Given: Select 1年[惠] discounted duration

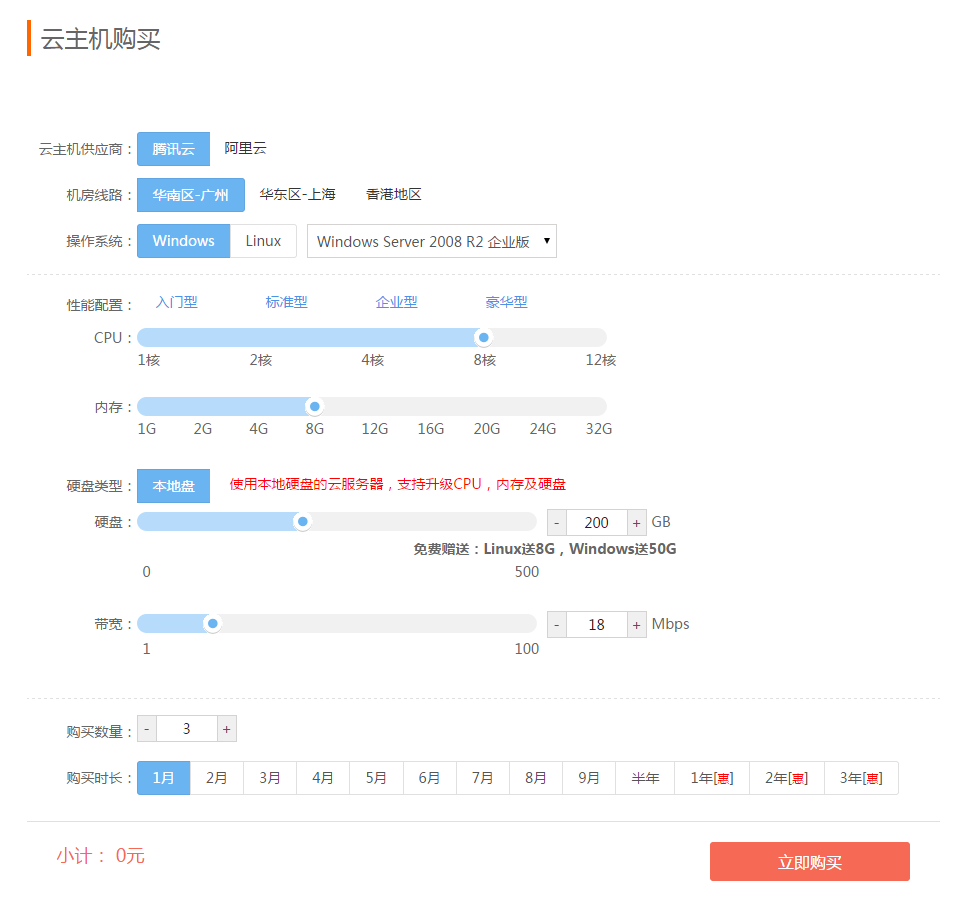Looking at the screenshot, I should click(712, 778).
